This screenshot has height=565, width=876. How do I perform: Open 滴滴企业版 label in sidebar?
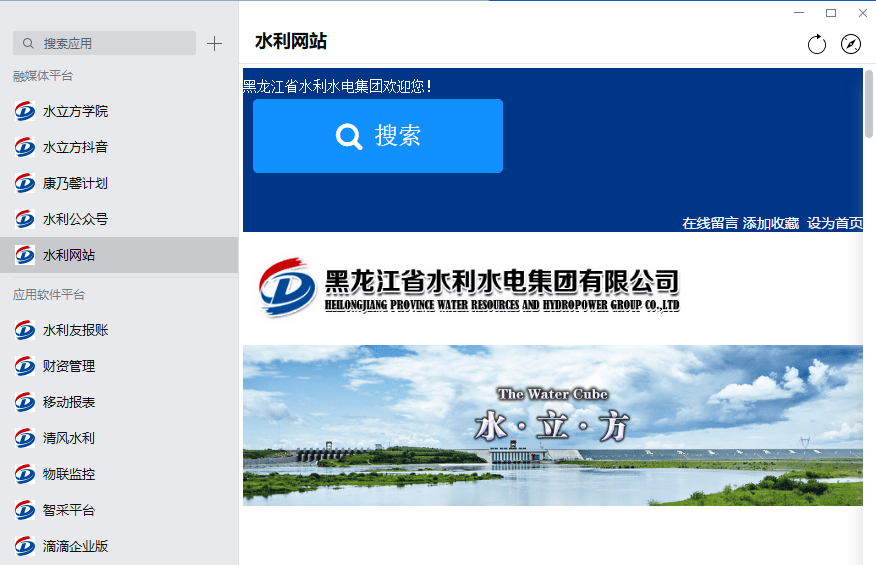click(75, 546)
